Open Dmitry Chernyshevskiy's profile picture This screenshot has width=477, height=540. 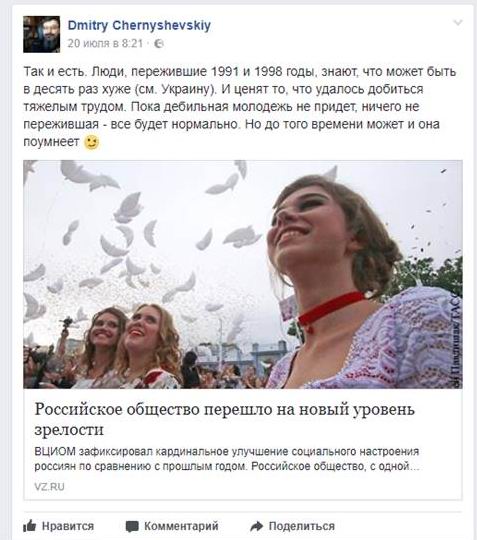(41, 34)
